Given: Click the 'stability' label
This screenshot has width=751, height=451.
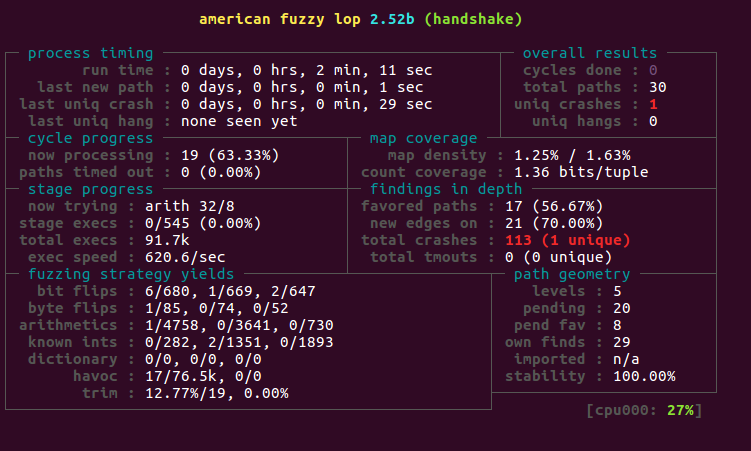Looking at the screenshot, I should (x=545, y=376).
